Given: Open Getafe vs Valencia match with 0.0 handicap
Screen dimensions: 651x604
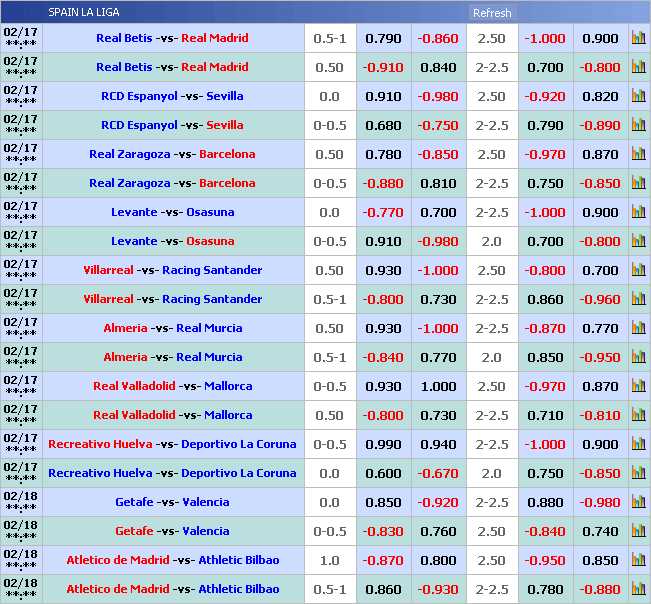Looking at the screenshot, I should pos(172,502).
